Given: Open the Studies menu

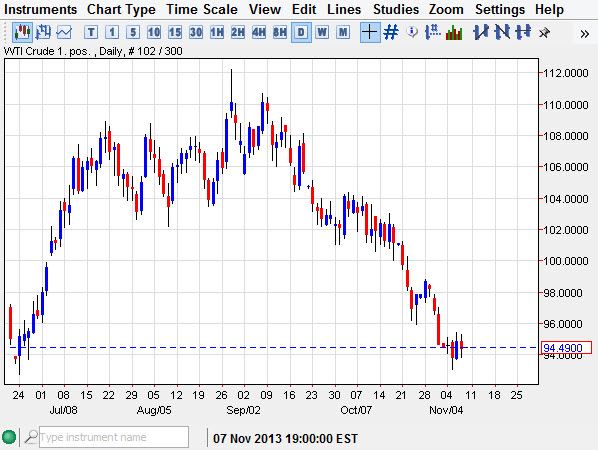Looking at the screenshot, I should 396,9.
